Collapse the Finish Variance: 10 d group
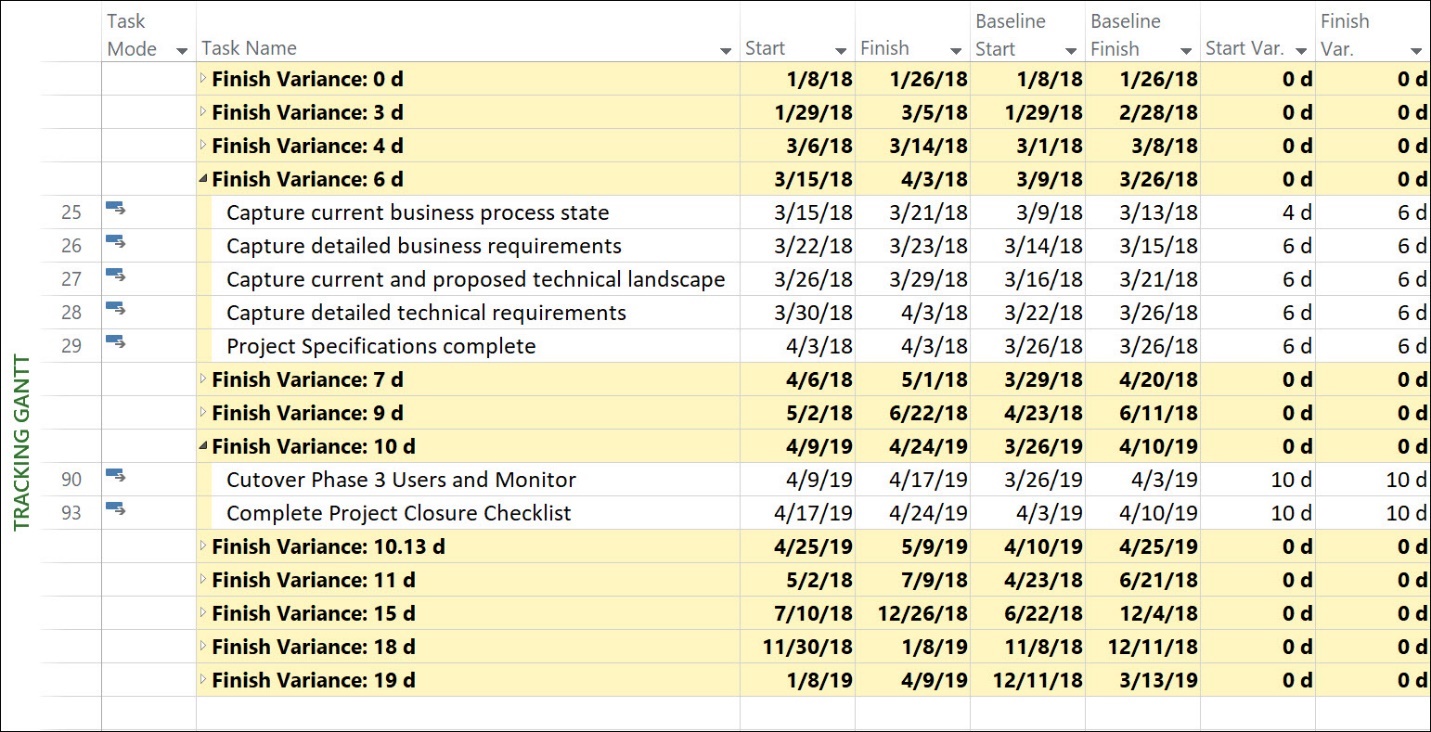Image resolution: width=1431 pixels, height=732 pixels. pos(204,446)
